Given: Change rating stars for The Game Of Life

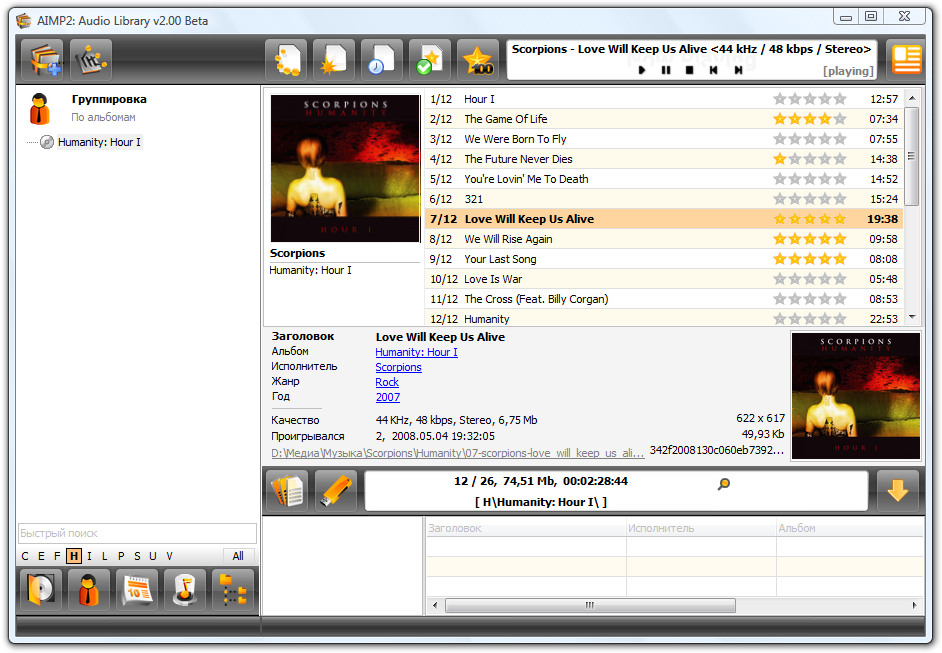Looking at the screenshot, I should pos(809,119).
